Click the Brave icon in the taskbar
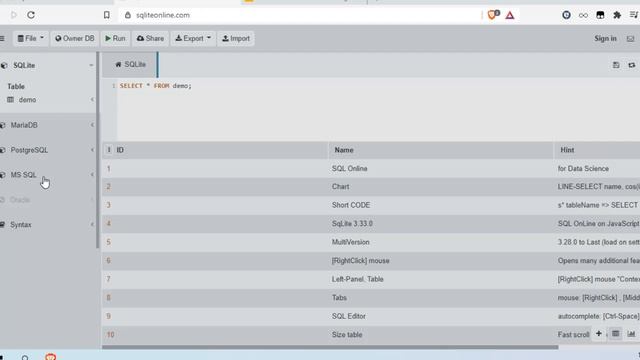 [51, 357]
